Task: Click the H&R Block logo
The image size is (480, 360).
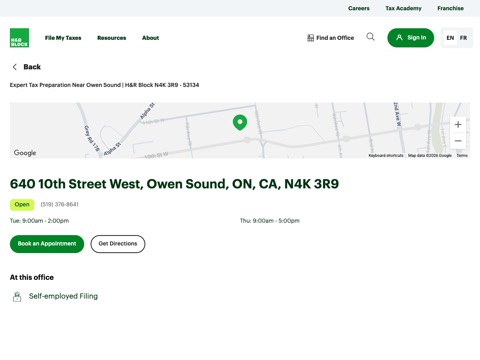Action: click(x=19, y=38)
